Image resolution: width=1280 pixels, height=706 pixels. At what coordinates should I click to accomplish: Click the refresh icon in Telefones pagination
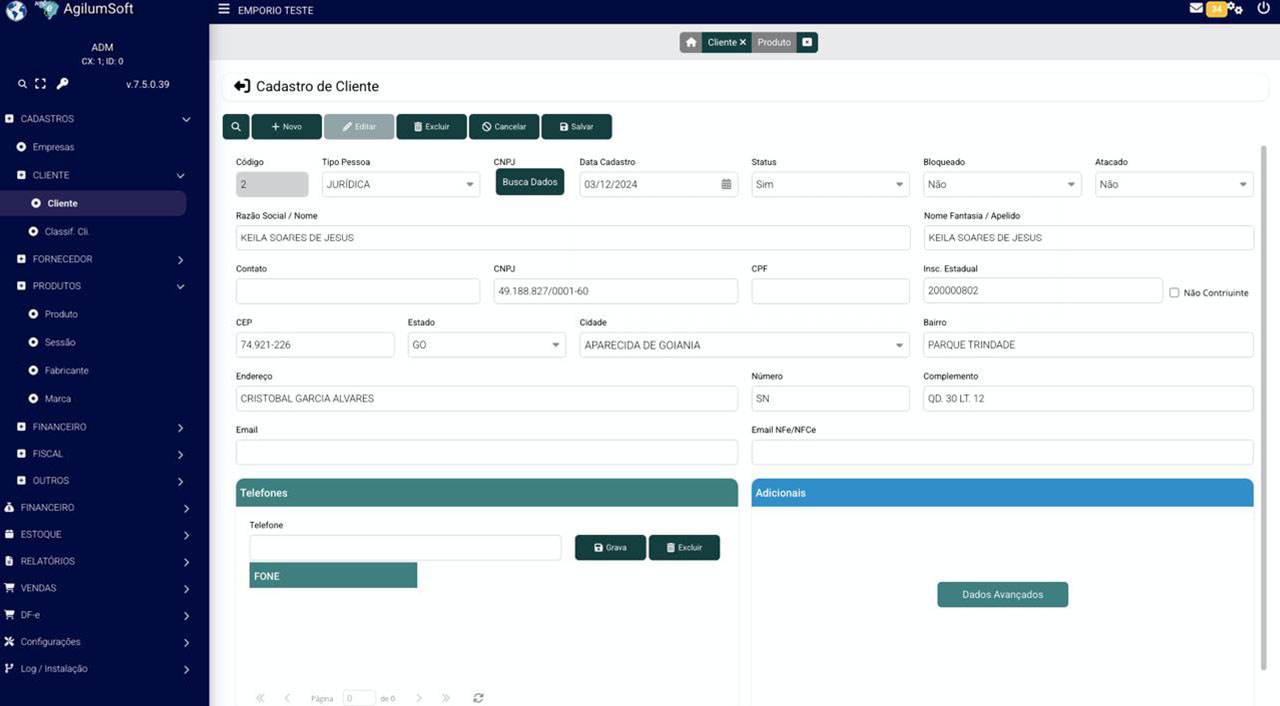(478, 698)
